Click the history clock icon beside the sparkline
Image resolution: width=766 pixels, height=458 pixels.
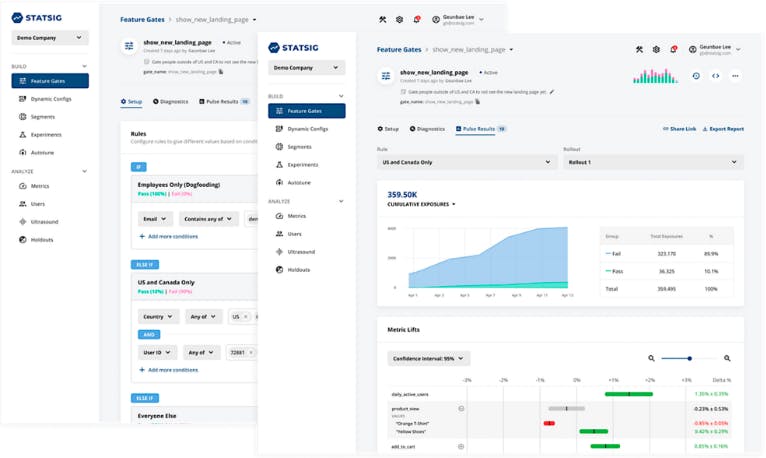[696, 76]
